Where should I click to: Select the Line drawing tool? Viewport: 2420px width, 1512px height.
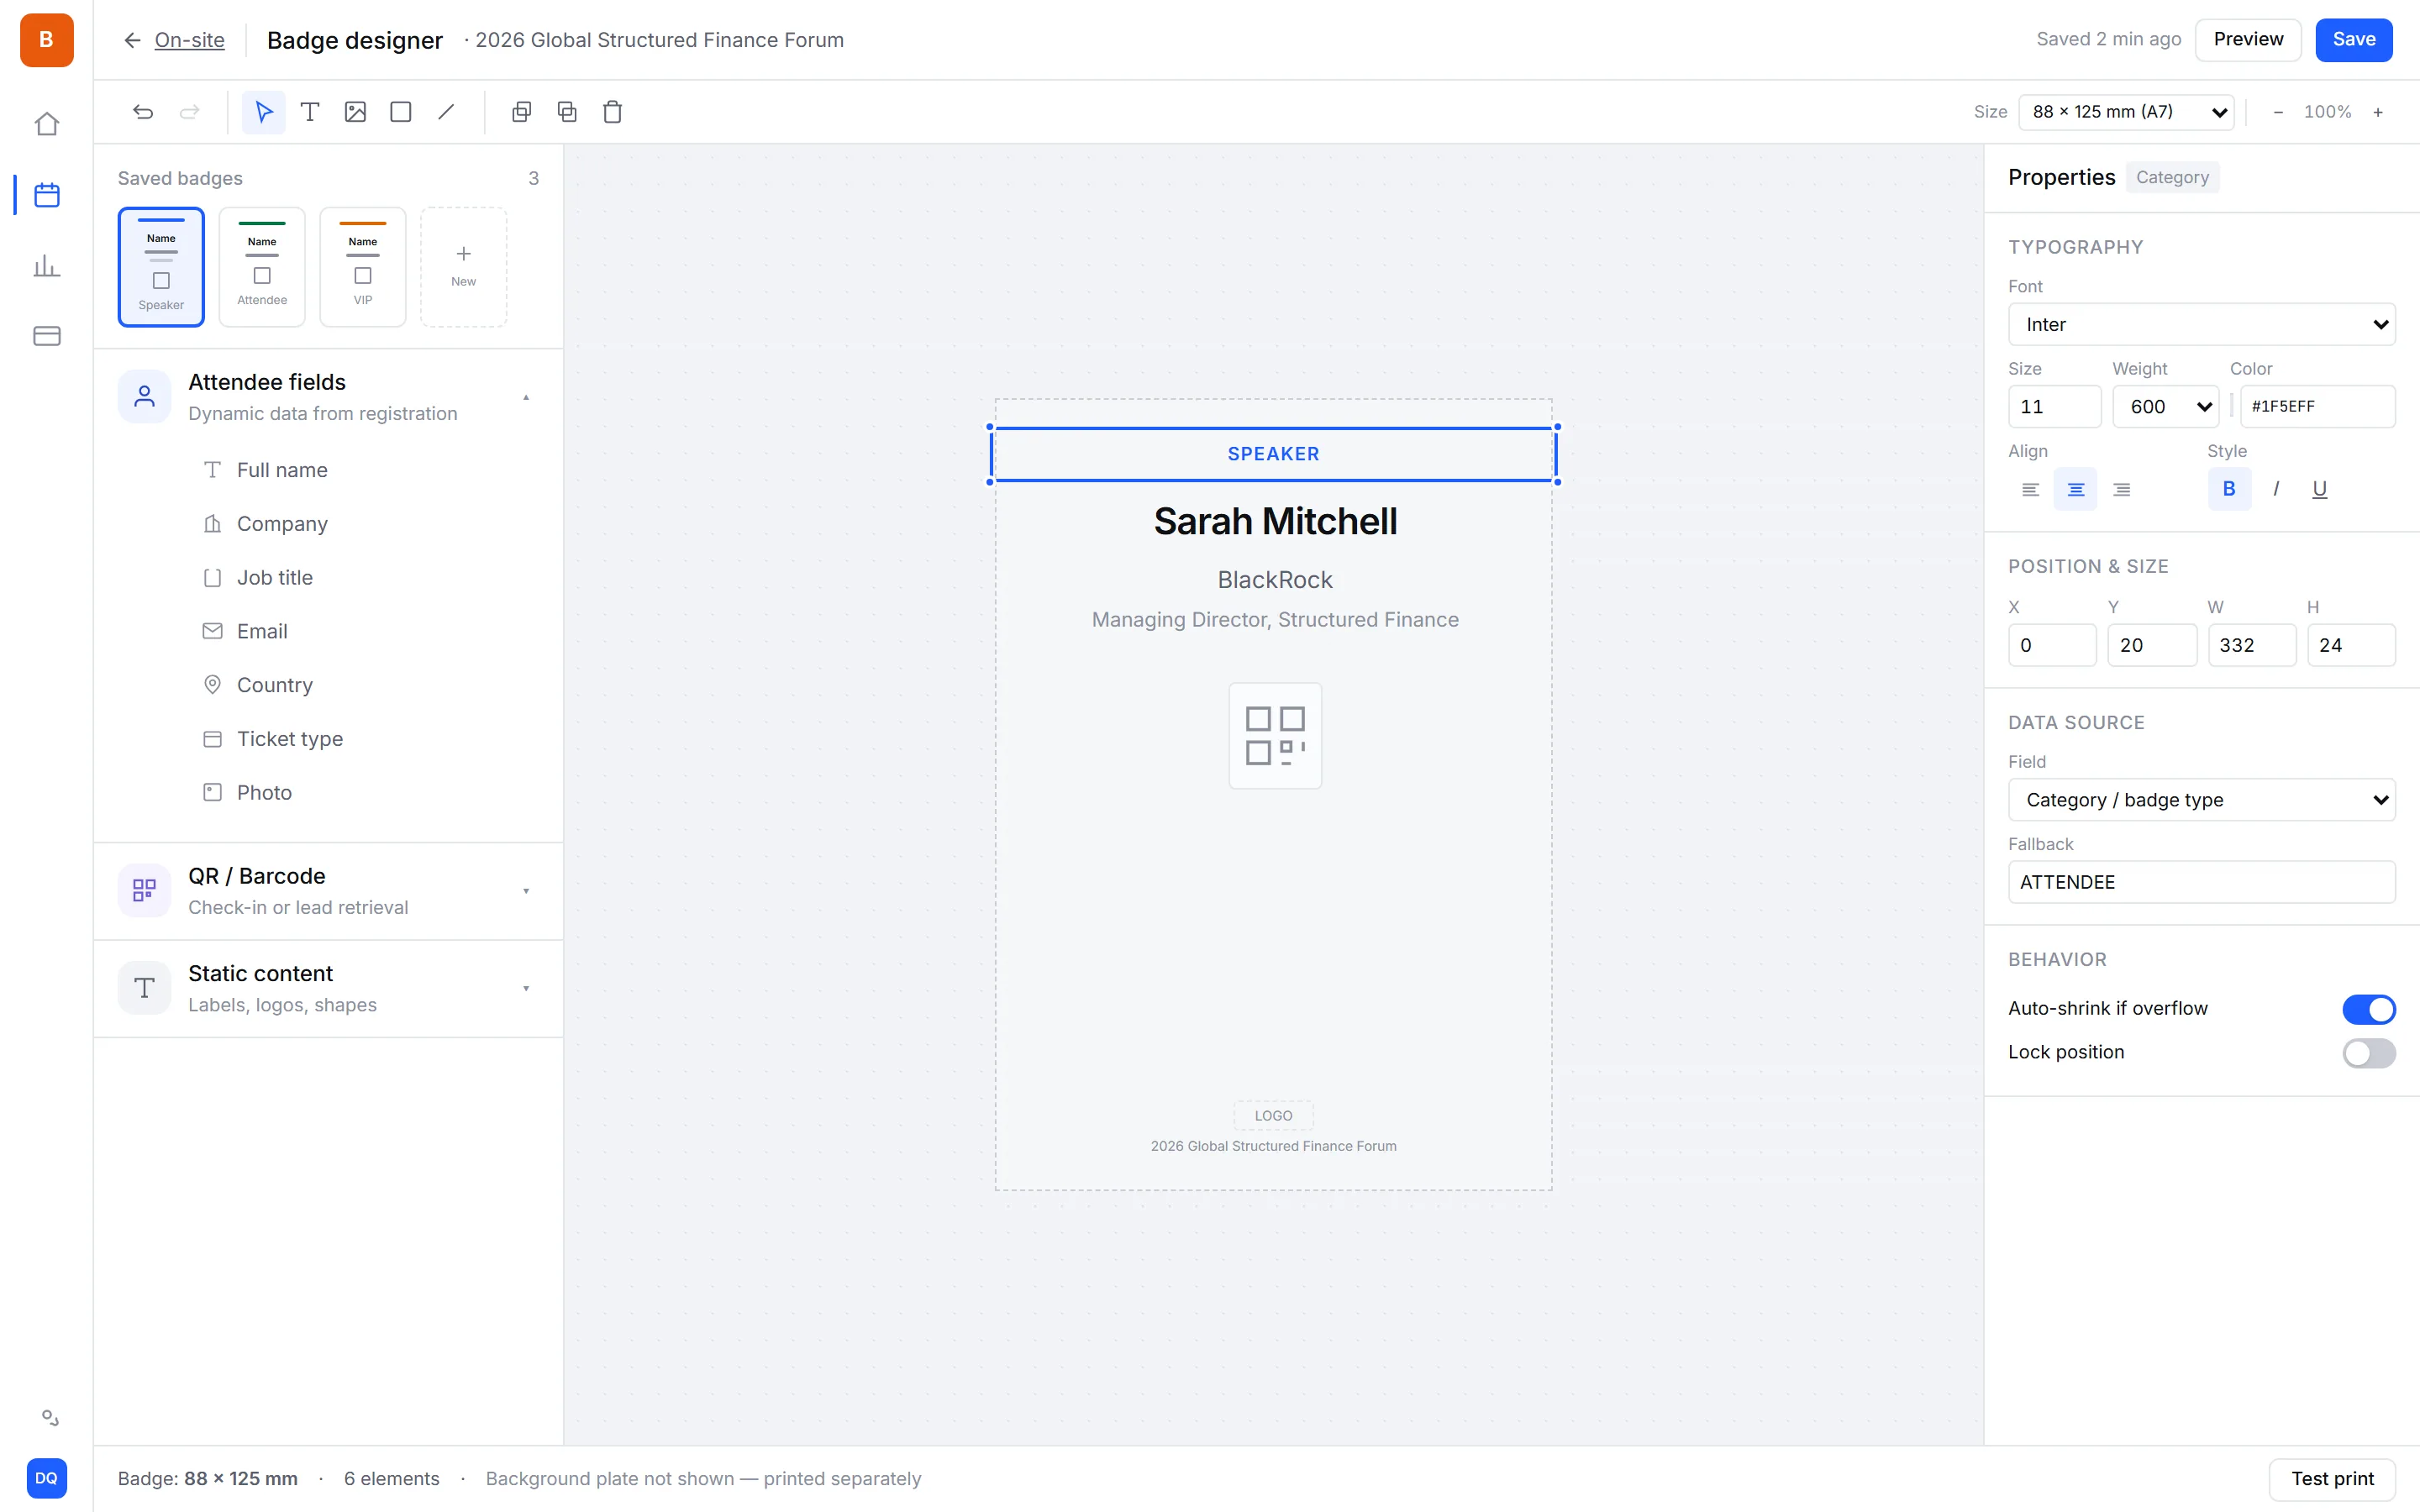446,112
